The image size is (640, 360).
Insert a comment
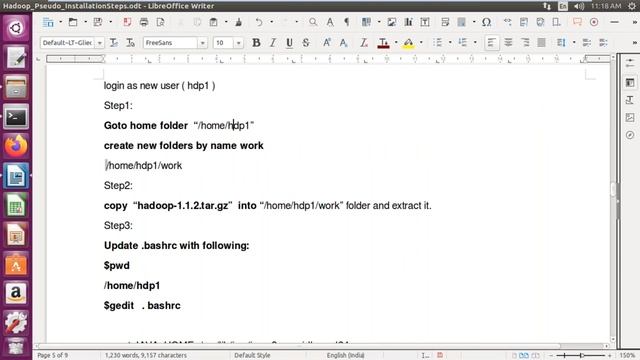(577, 22)
